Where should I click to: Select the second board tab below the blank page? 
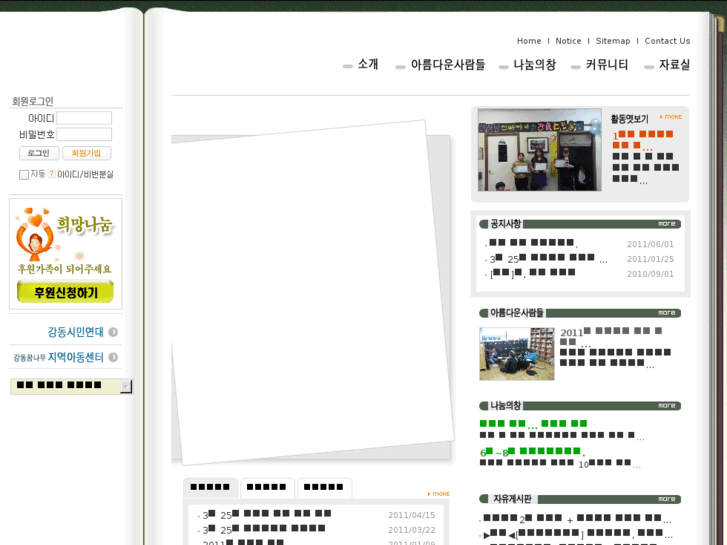[267, 487]
